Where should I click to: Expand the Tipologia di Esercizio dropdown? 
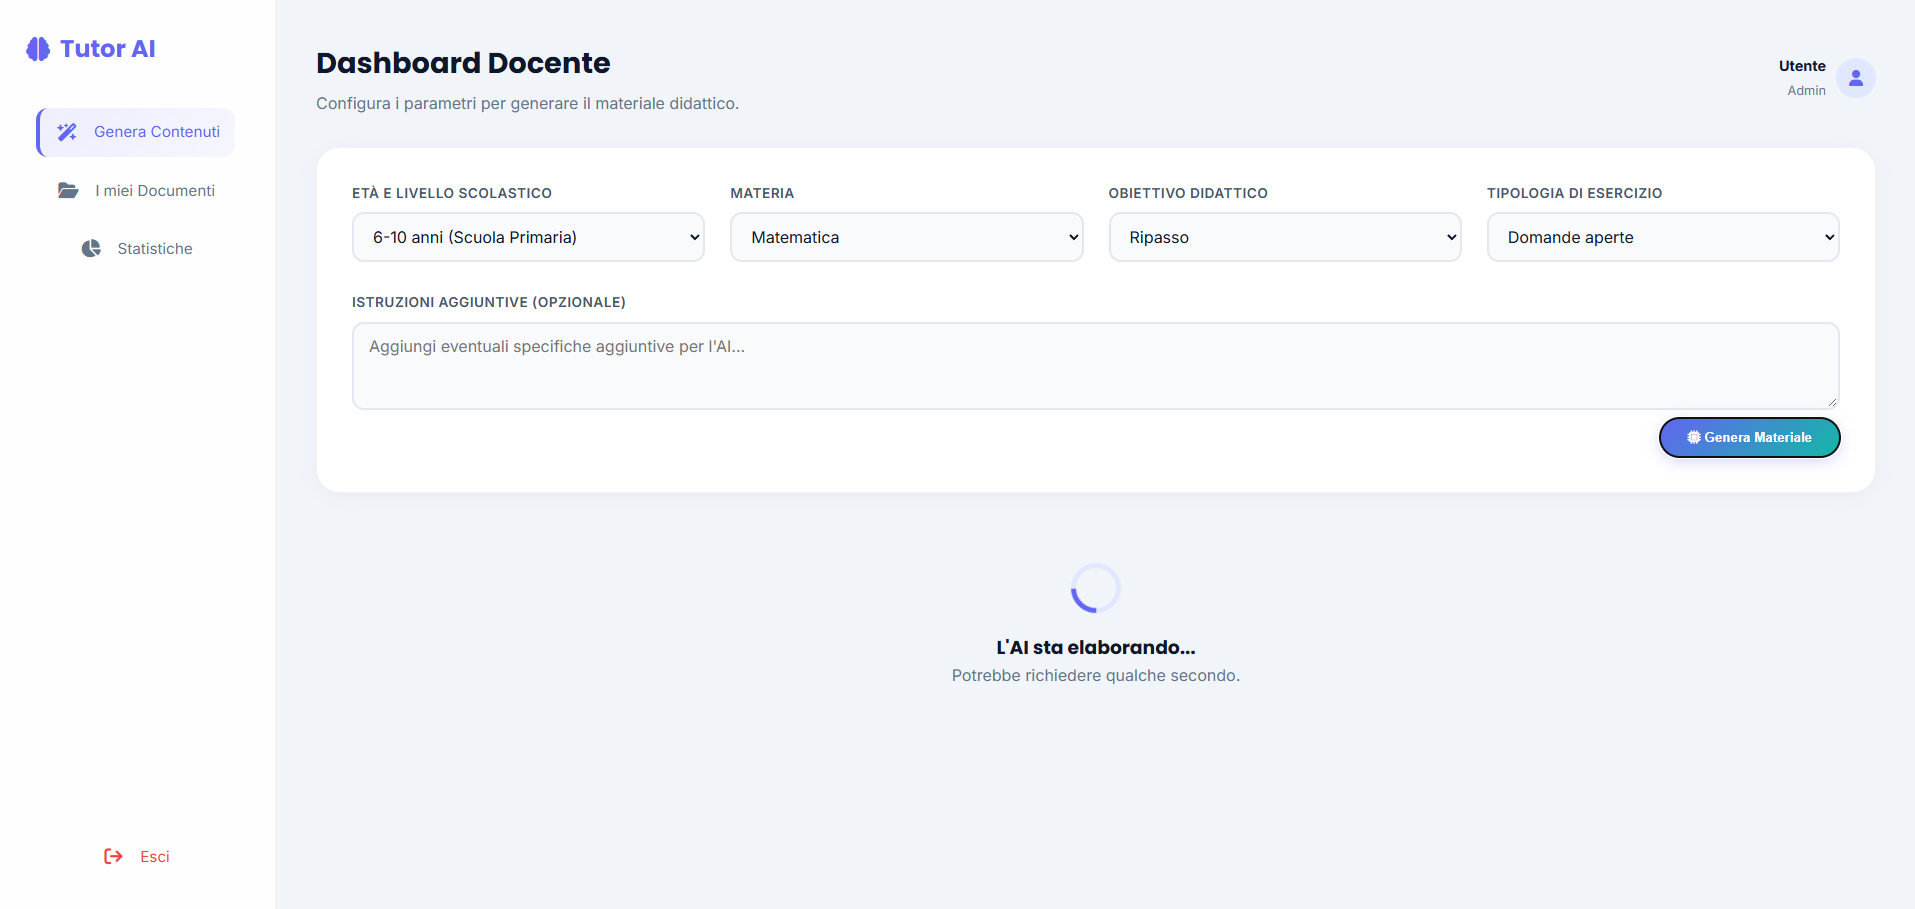click(1663, 237)
